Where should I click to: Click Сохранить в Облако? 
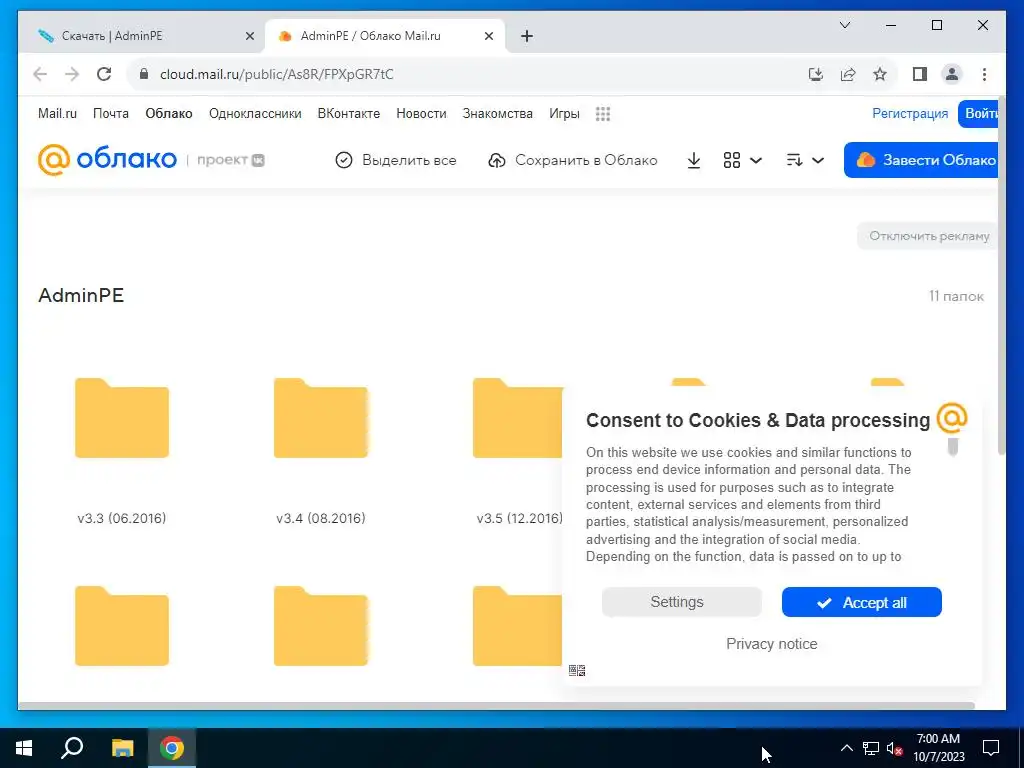coord(573,160)
